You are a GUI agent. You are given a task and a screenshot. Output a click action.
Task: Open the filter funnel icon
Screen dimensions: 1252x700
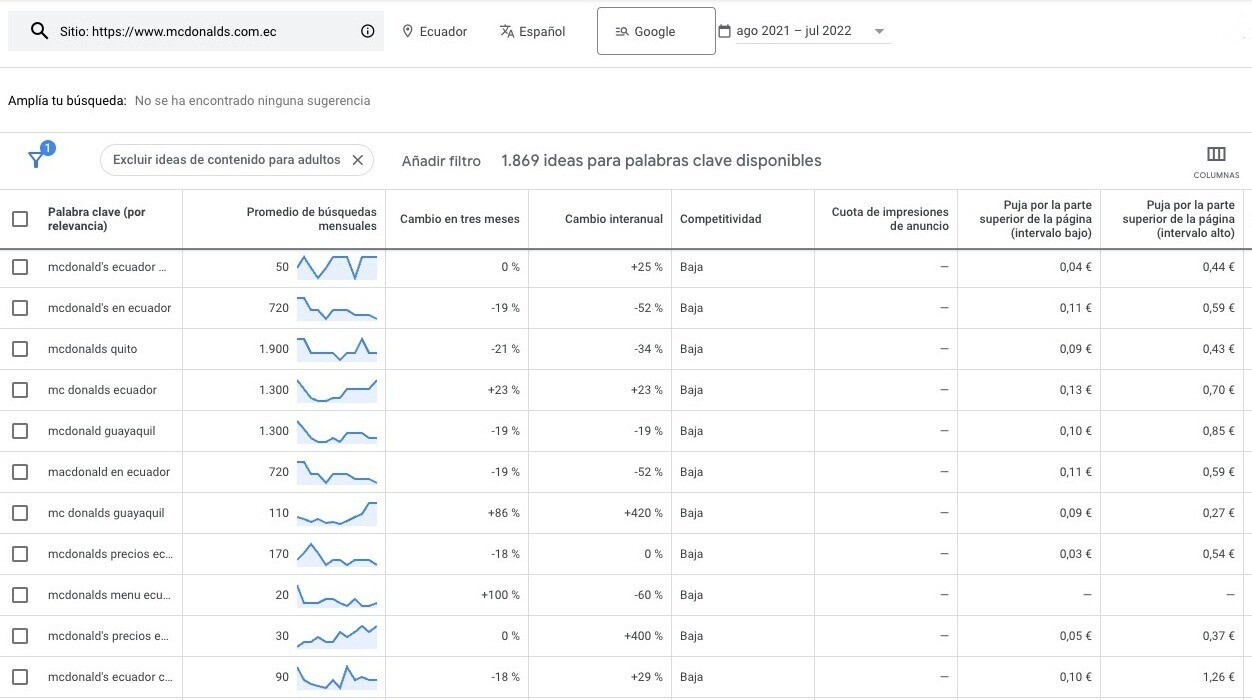click(37, 159)
